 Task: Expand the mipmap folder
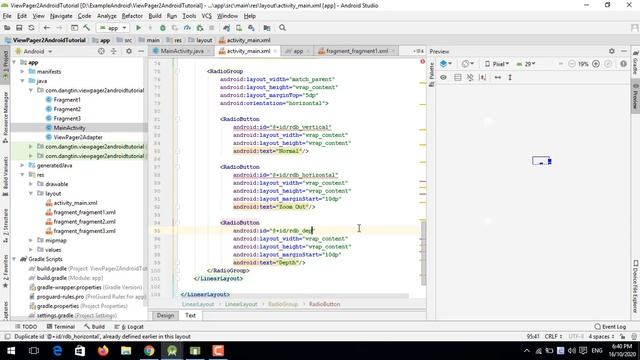[31, 240]
